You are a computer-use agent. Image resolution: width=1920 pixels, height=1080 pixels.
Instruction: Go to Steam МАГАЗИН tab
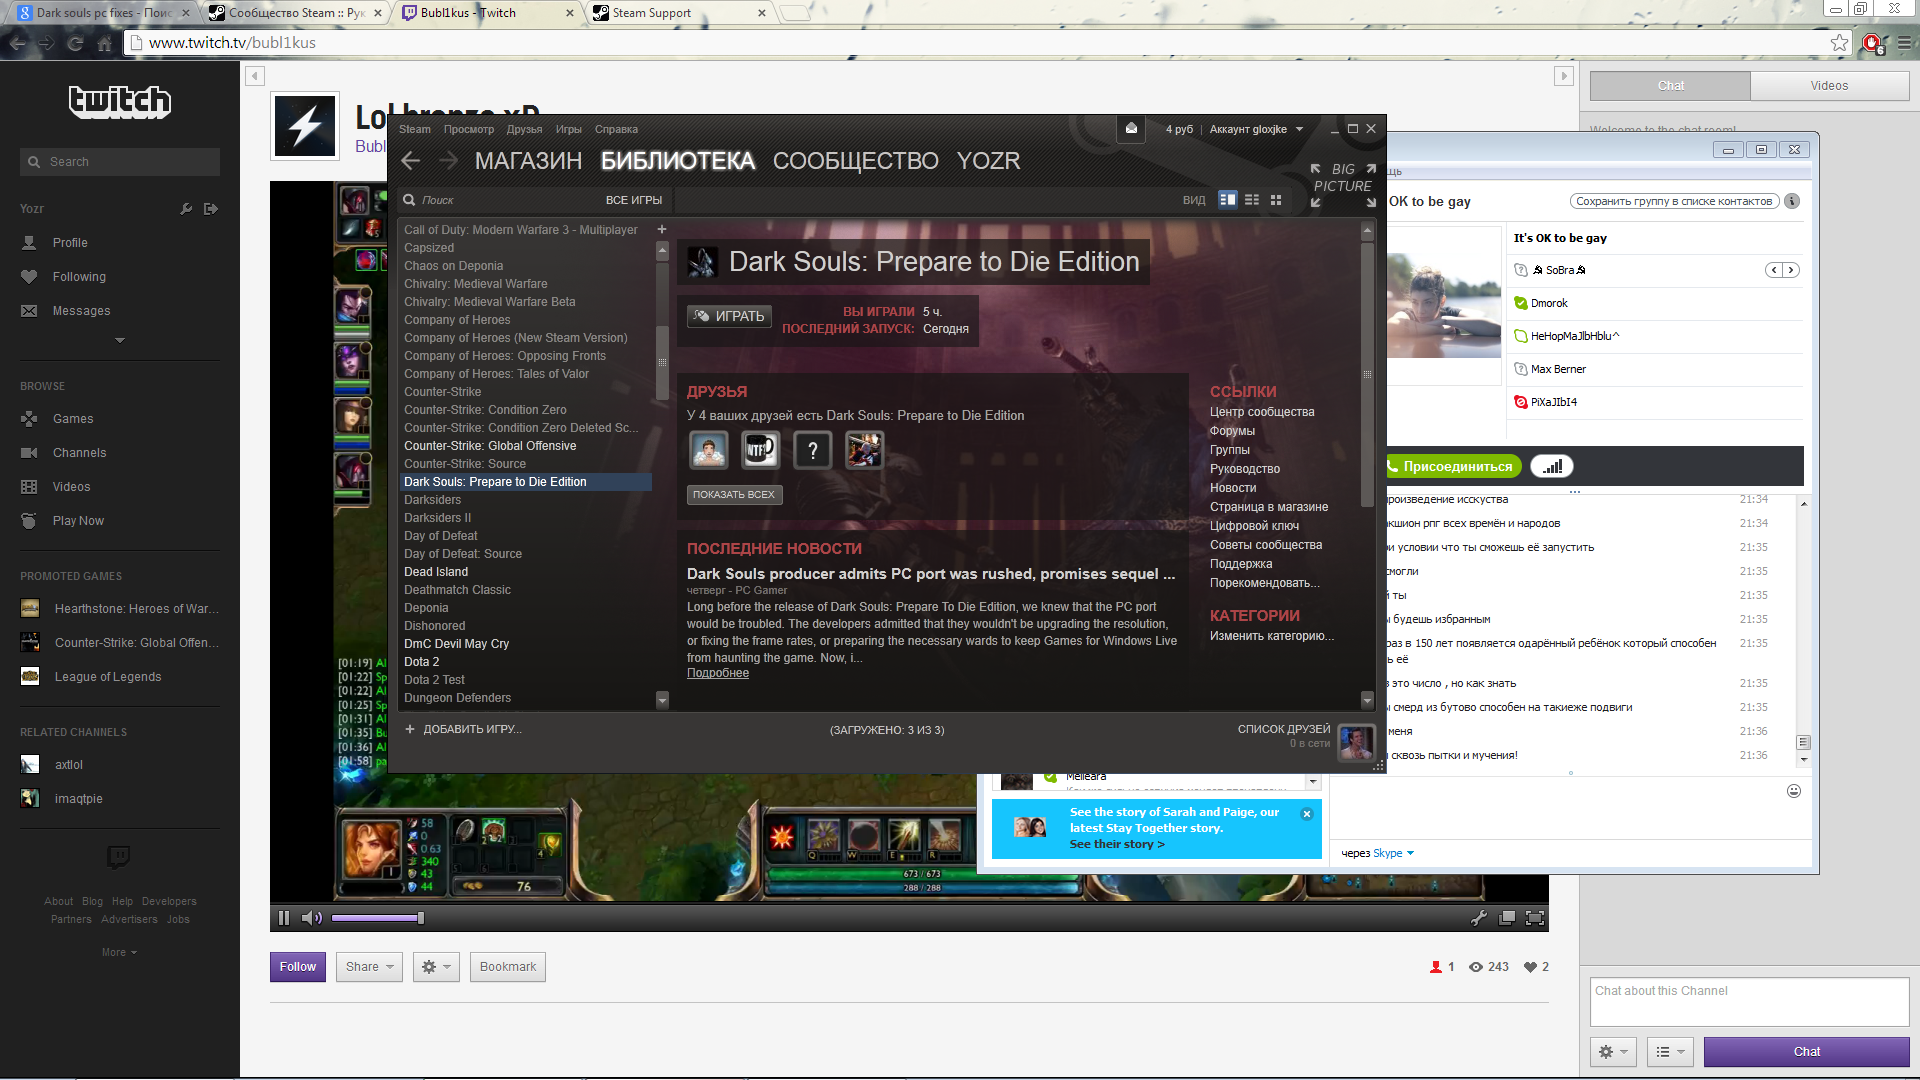pos(528,161)
